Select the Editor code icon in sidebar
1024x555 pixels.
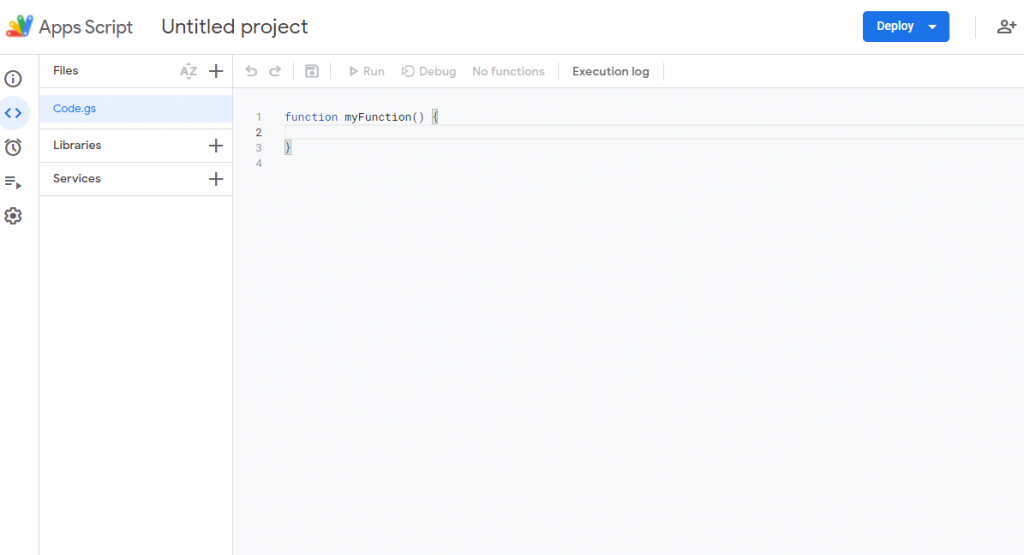coord(13,113)
